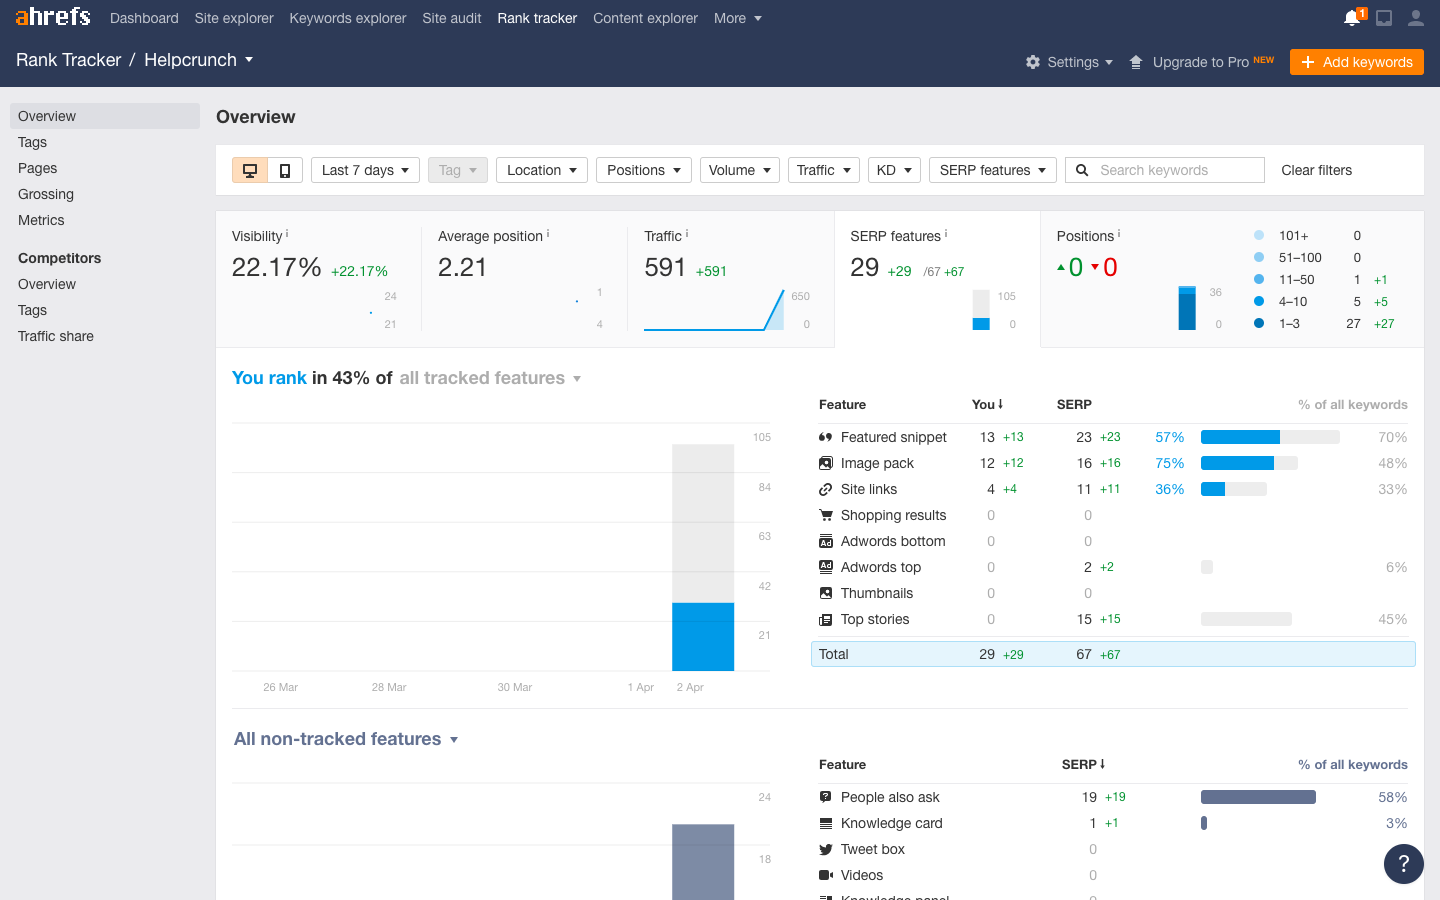Image resolution: width=1440 pixels, height=900 pixels.
Task: Open the notifications bell
Action: [x=1353, y=17]
